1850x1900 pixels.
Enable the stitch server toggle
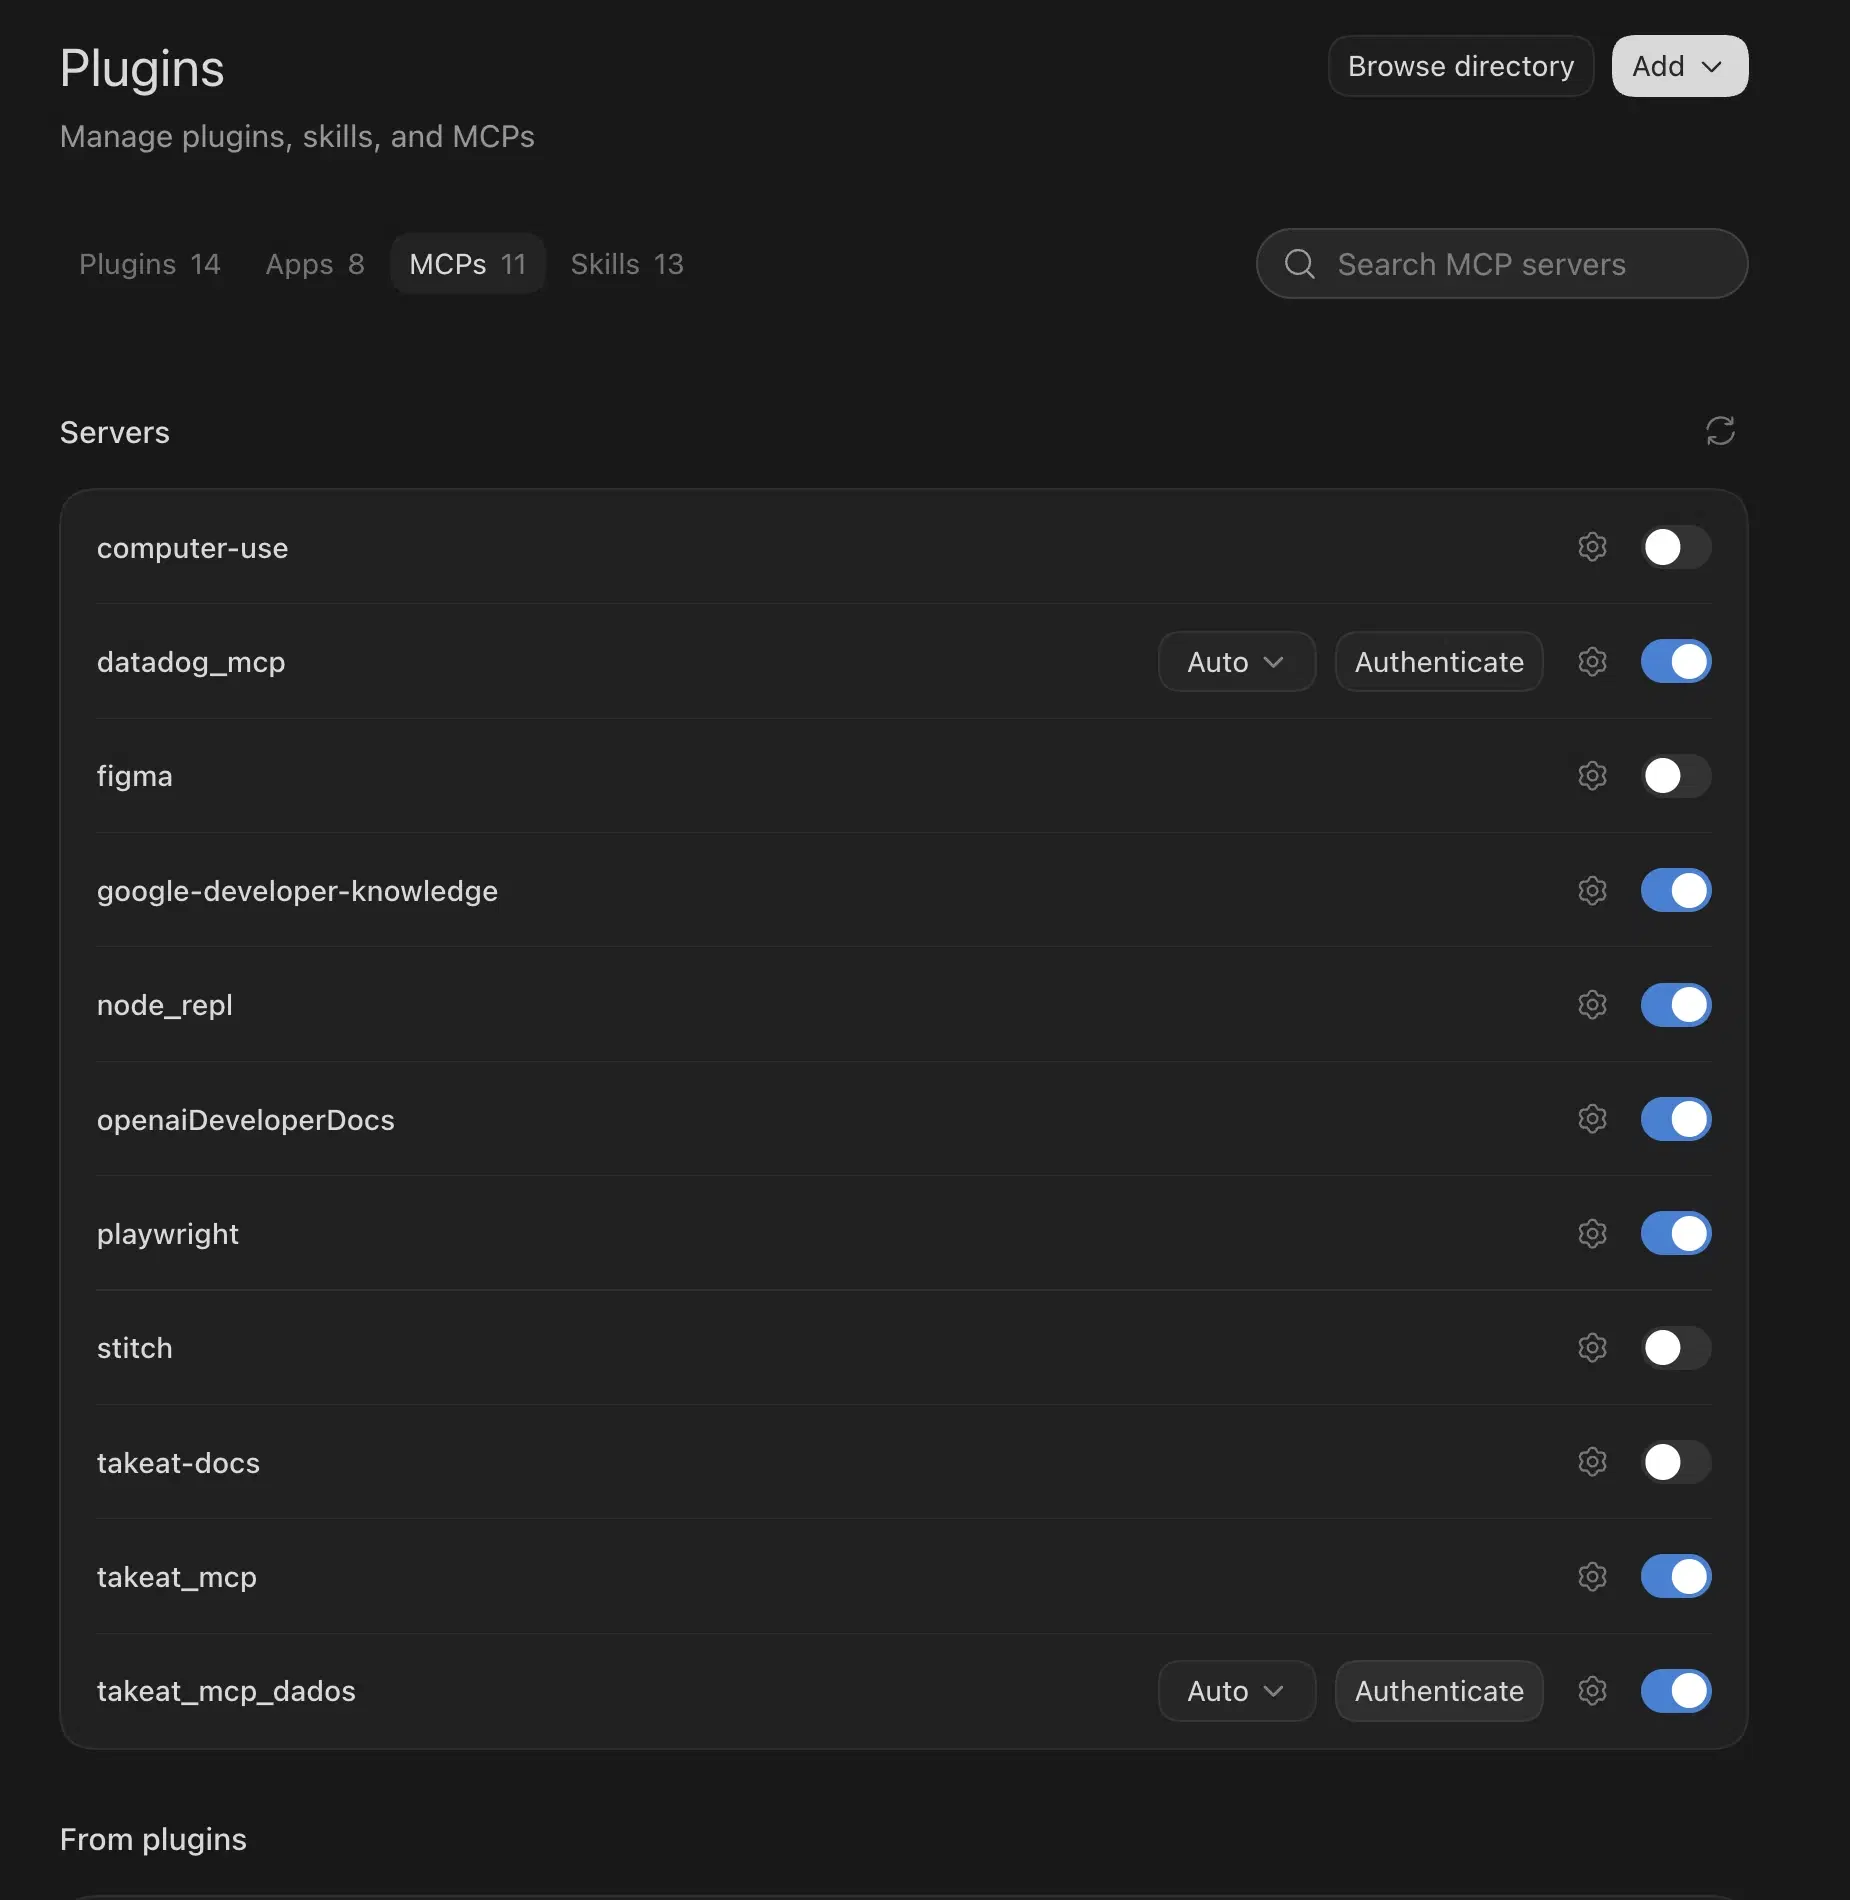(x=1676, y=1347)
